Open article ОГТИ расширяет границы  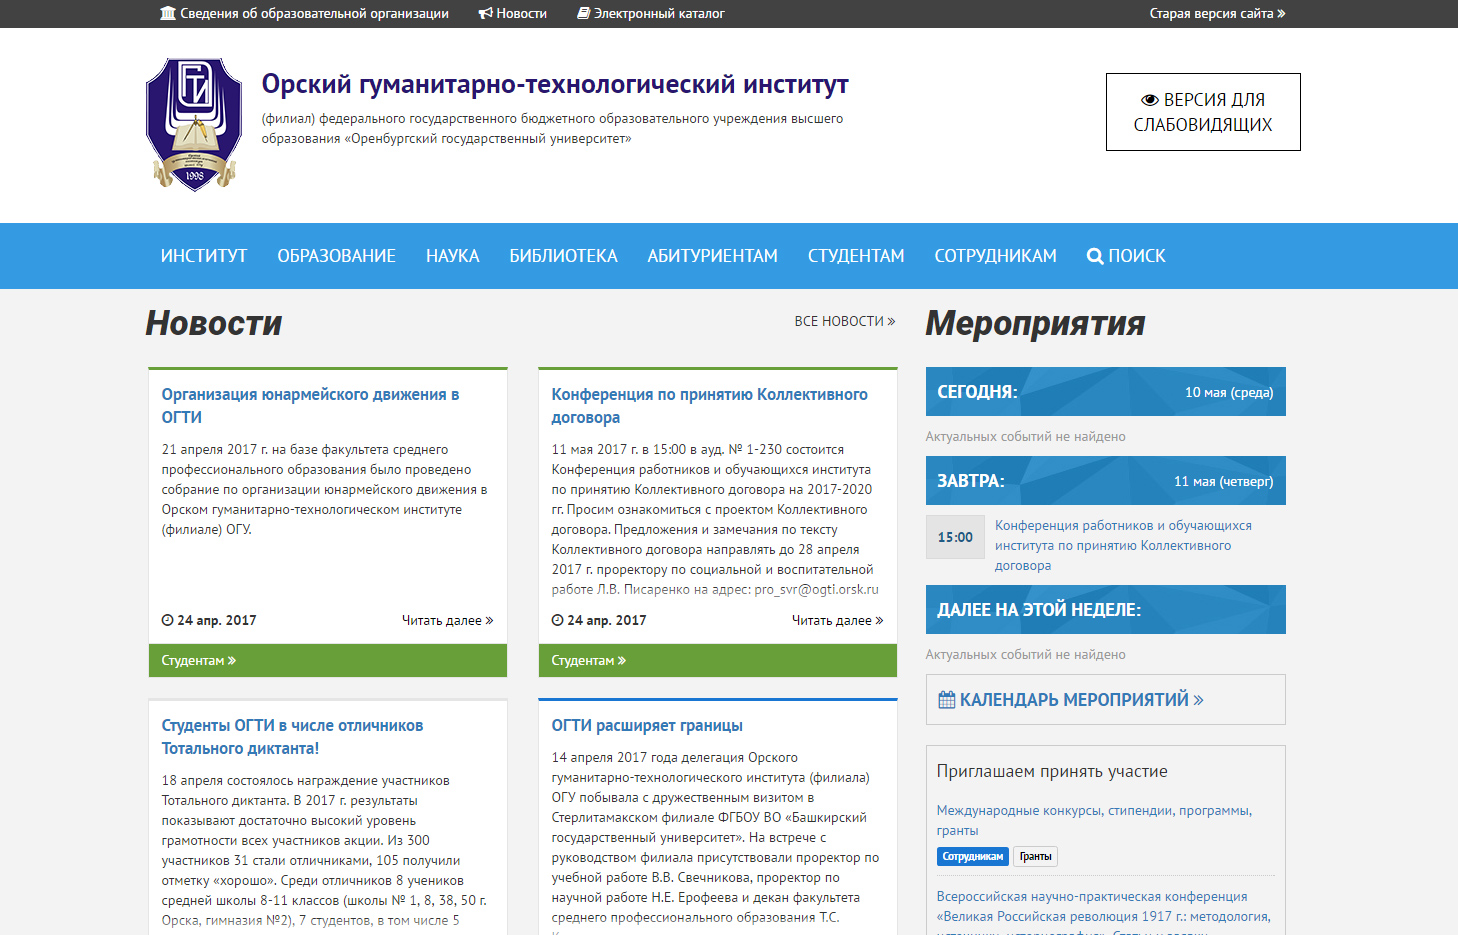(647, 726)
